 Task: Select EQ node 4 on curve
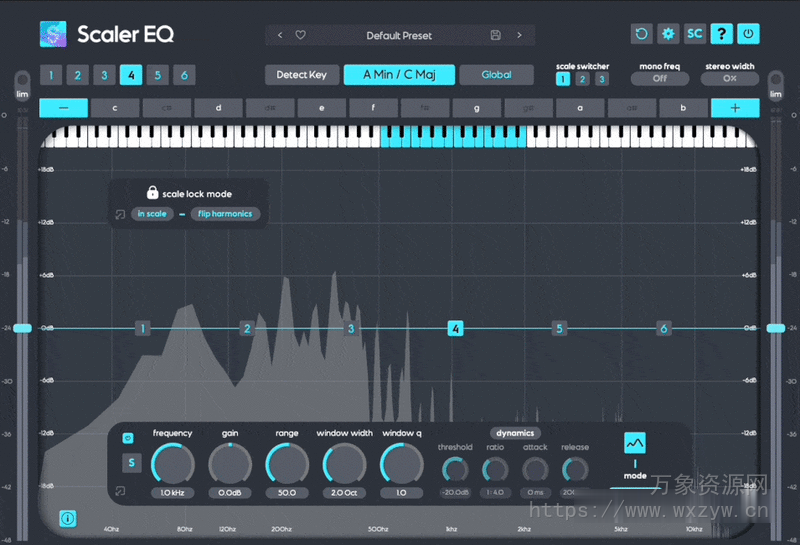point(455,329)
